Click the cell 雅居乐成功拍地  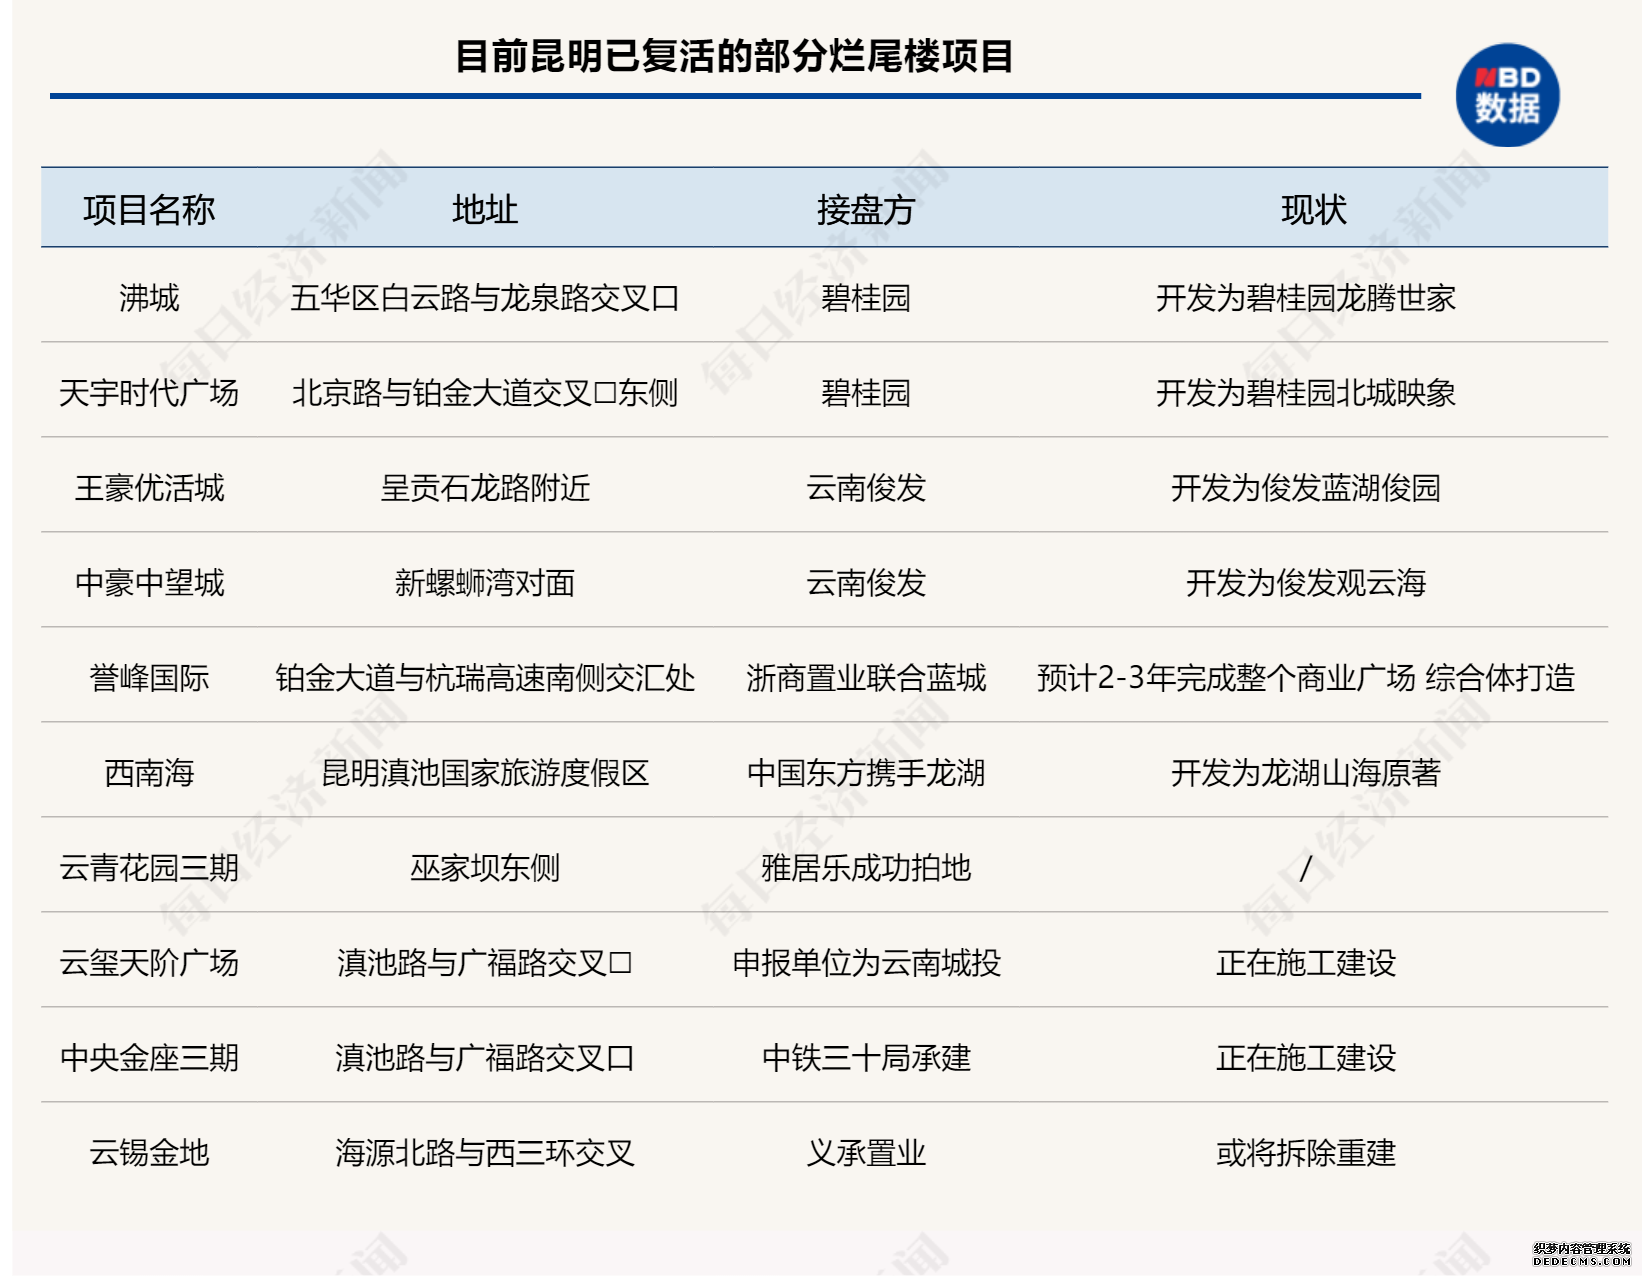[x=866, y=868]
